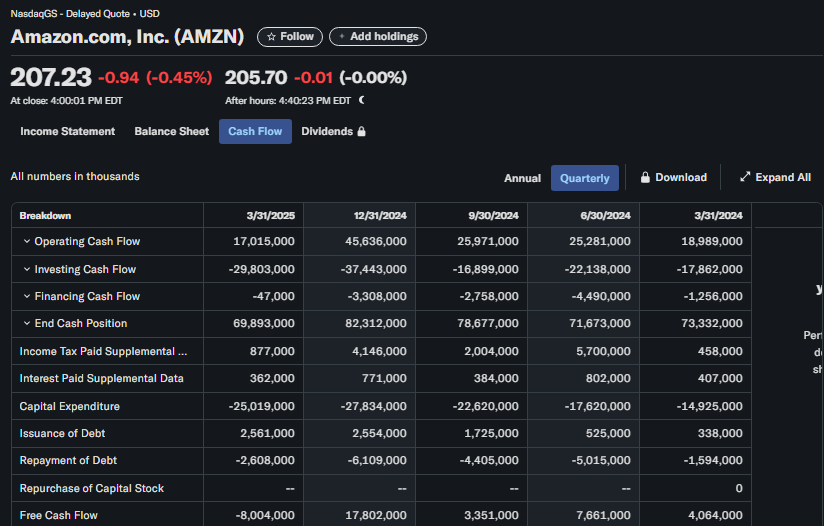Click the closing price 207.23
The width and height of the screenshot is (824, 526).
click(51, 78)
